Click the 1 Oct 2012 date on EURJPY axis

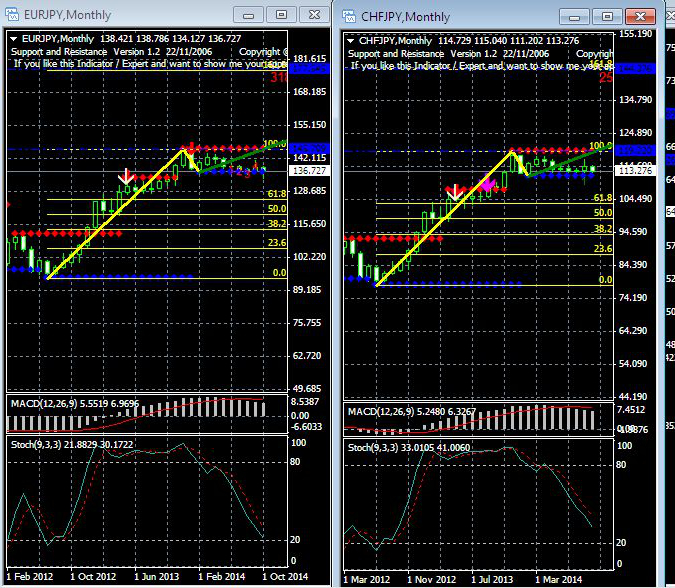coord(93,576)
